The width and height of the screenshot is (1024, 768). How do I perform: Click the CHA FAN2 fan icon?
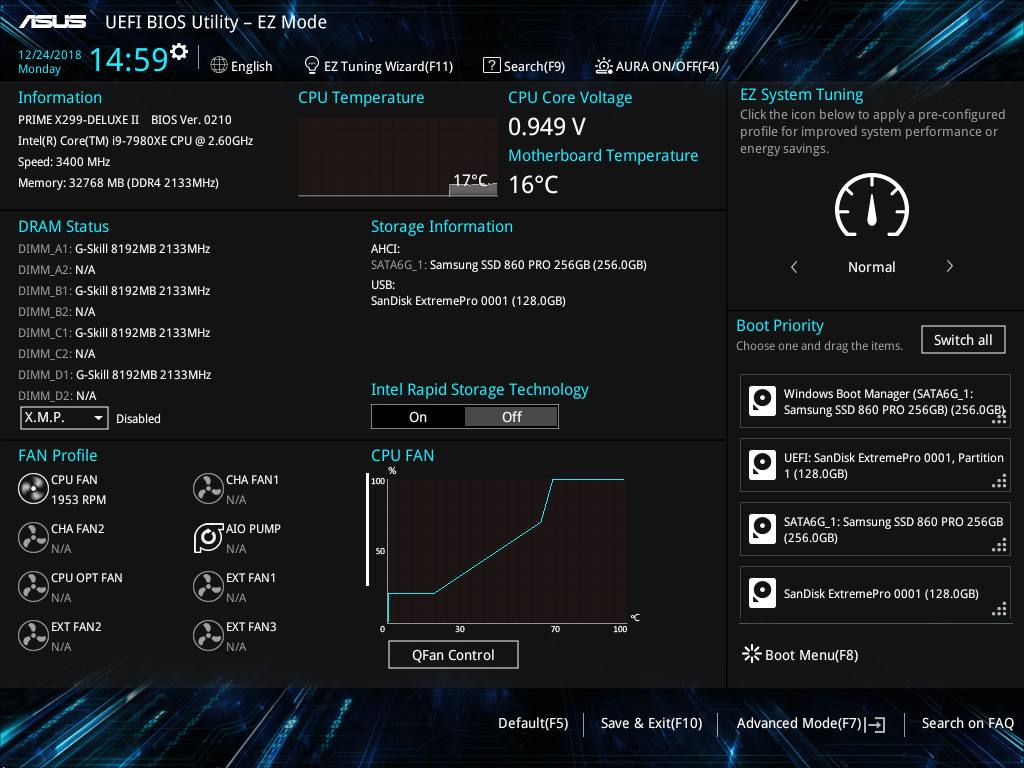tap(33, 537)
